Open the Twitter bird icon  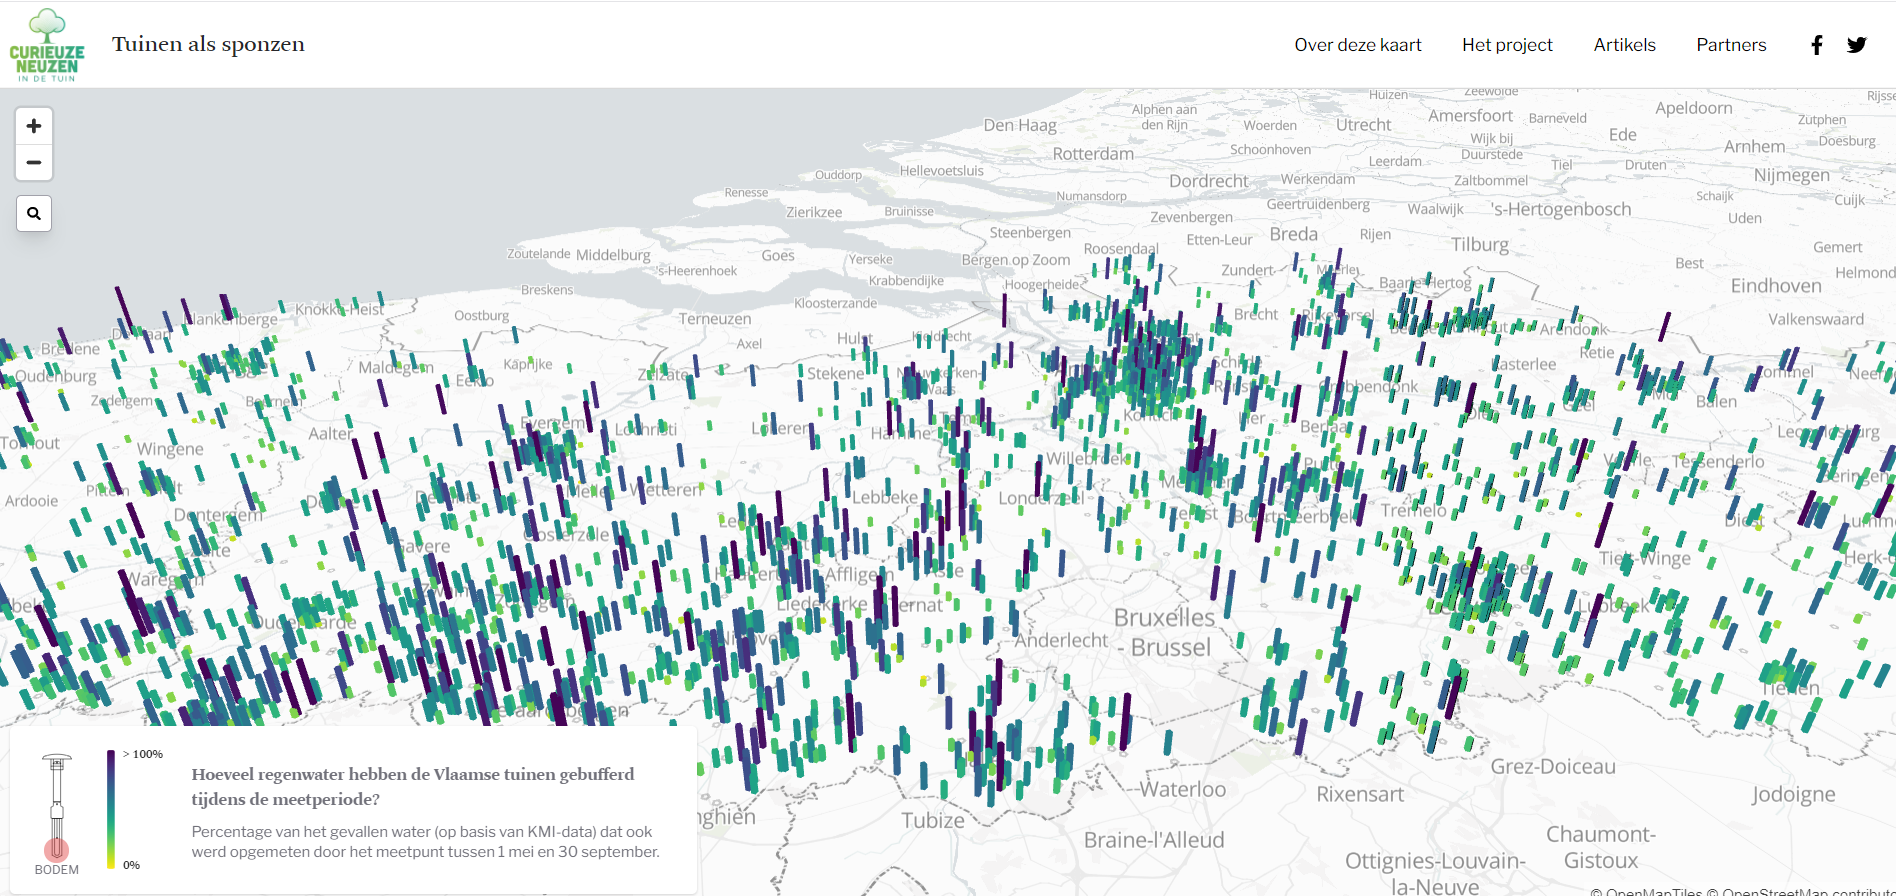(x=1857, y=45)
